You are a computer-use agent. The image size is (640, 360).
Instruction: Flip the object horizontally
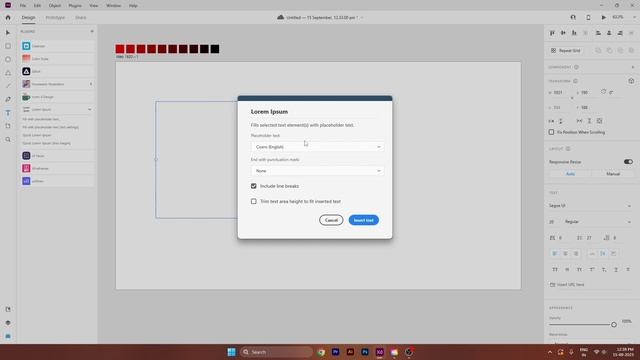tap(551, 121)
